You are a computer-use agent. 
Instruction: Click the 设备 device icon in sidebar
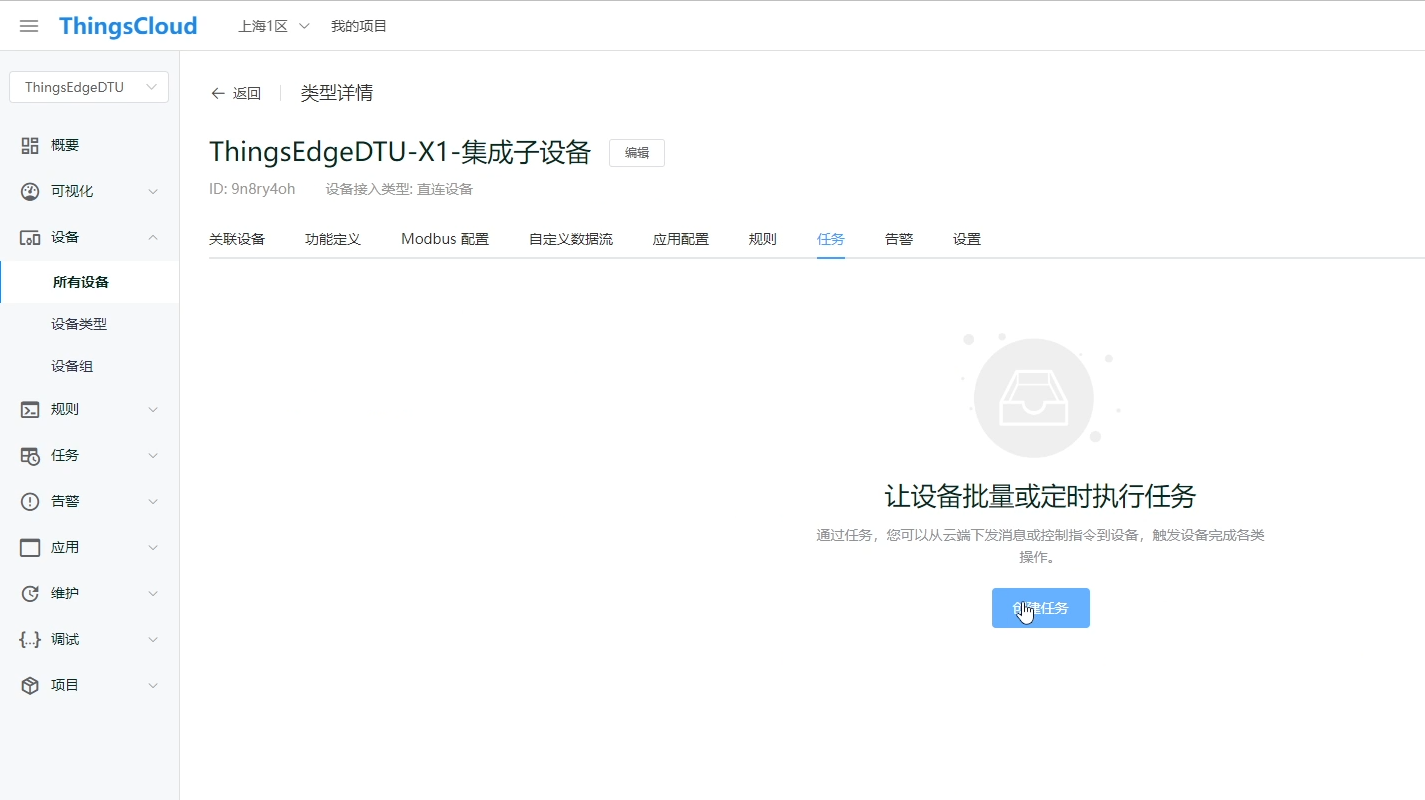[x=30, y=237]
